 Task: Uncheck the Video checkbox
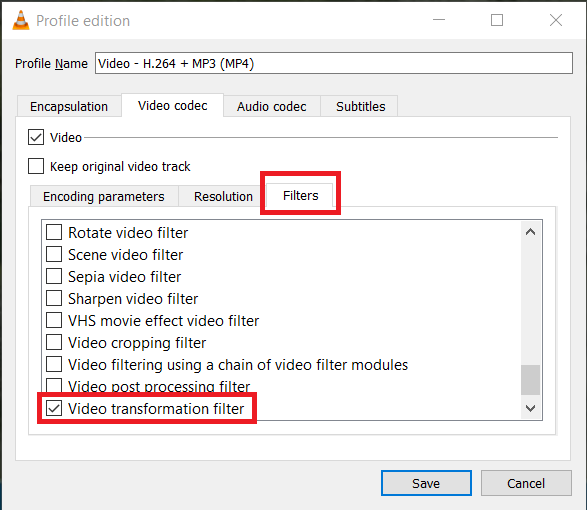tap(36, 137)
